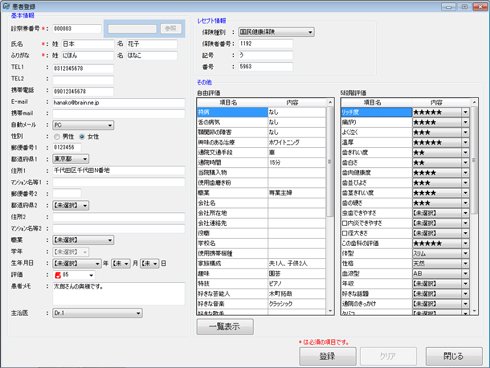The image size is (490, 368).
Task: Click the 番号 field showing 5963
Action: (265, 67)
